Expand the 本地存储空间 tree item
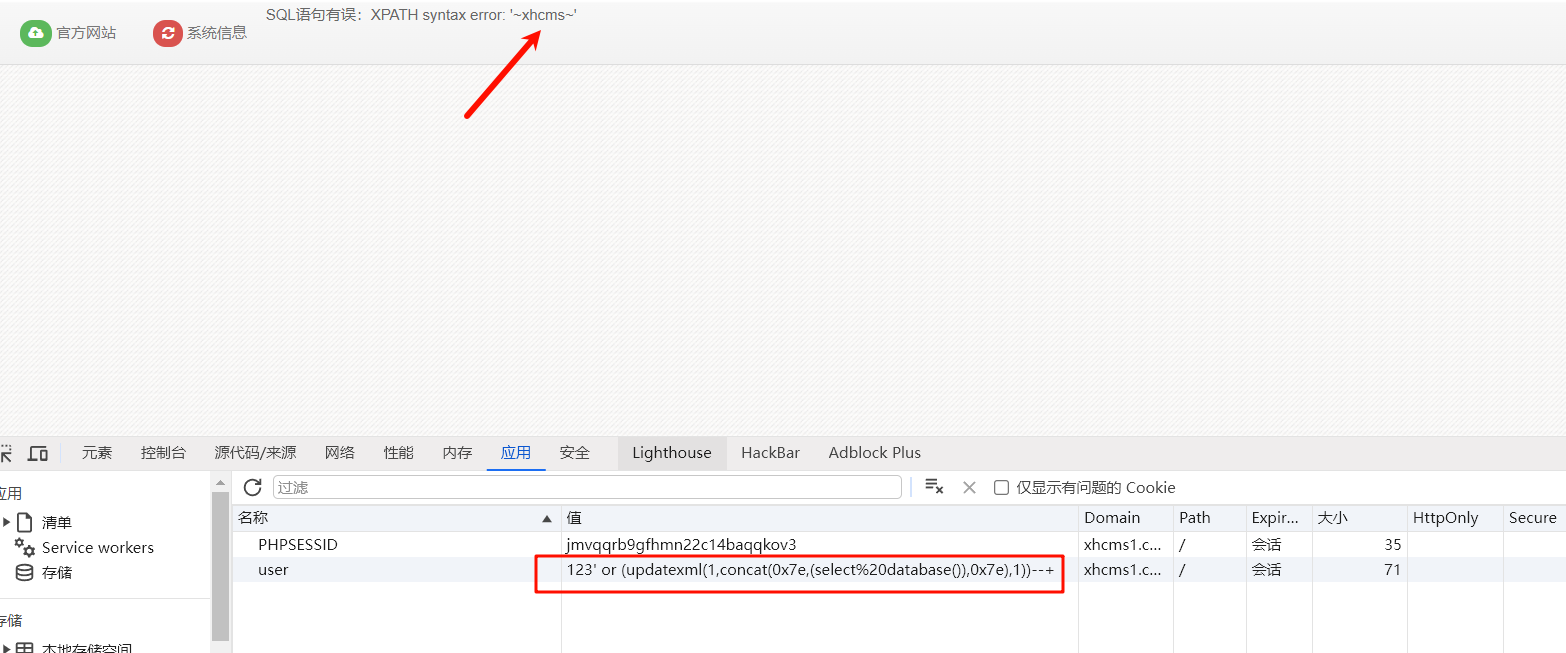 (6, 648)
